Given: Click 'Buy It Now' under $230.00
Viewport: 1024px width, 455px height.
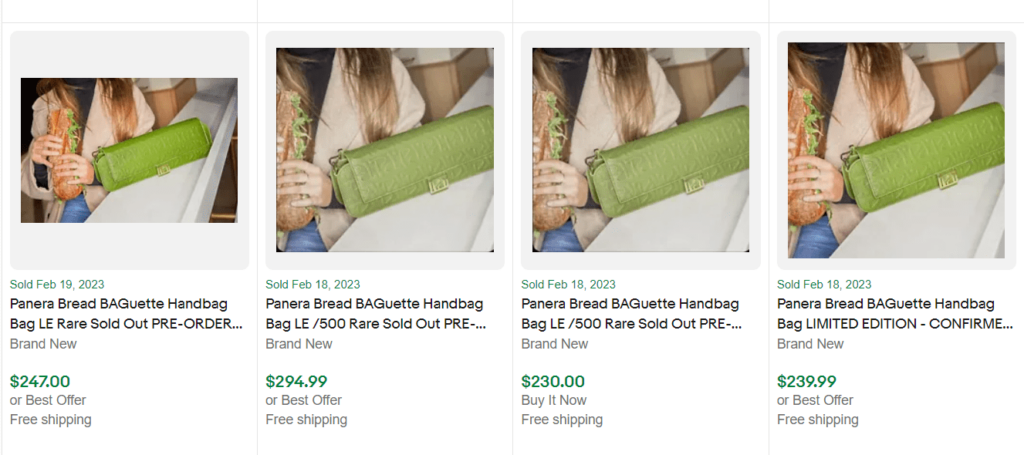Looking at the screenshot, I should pos(554,400).
